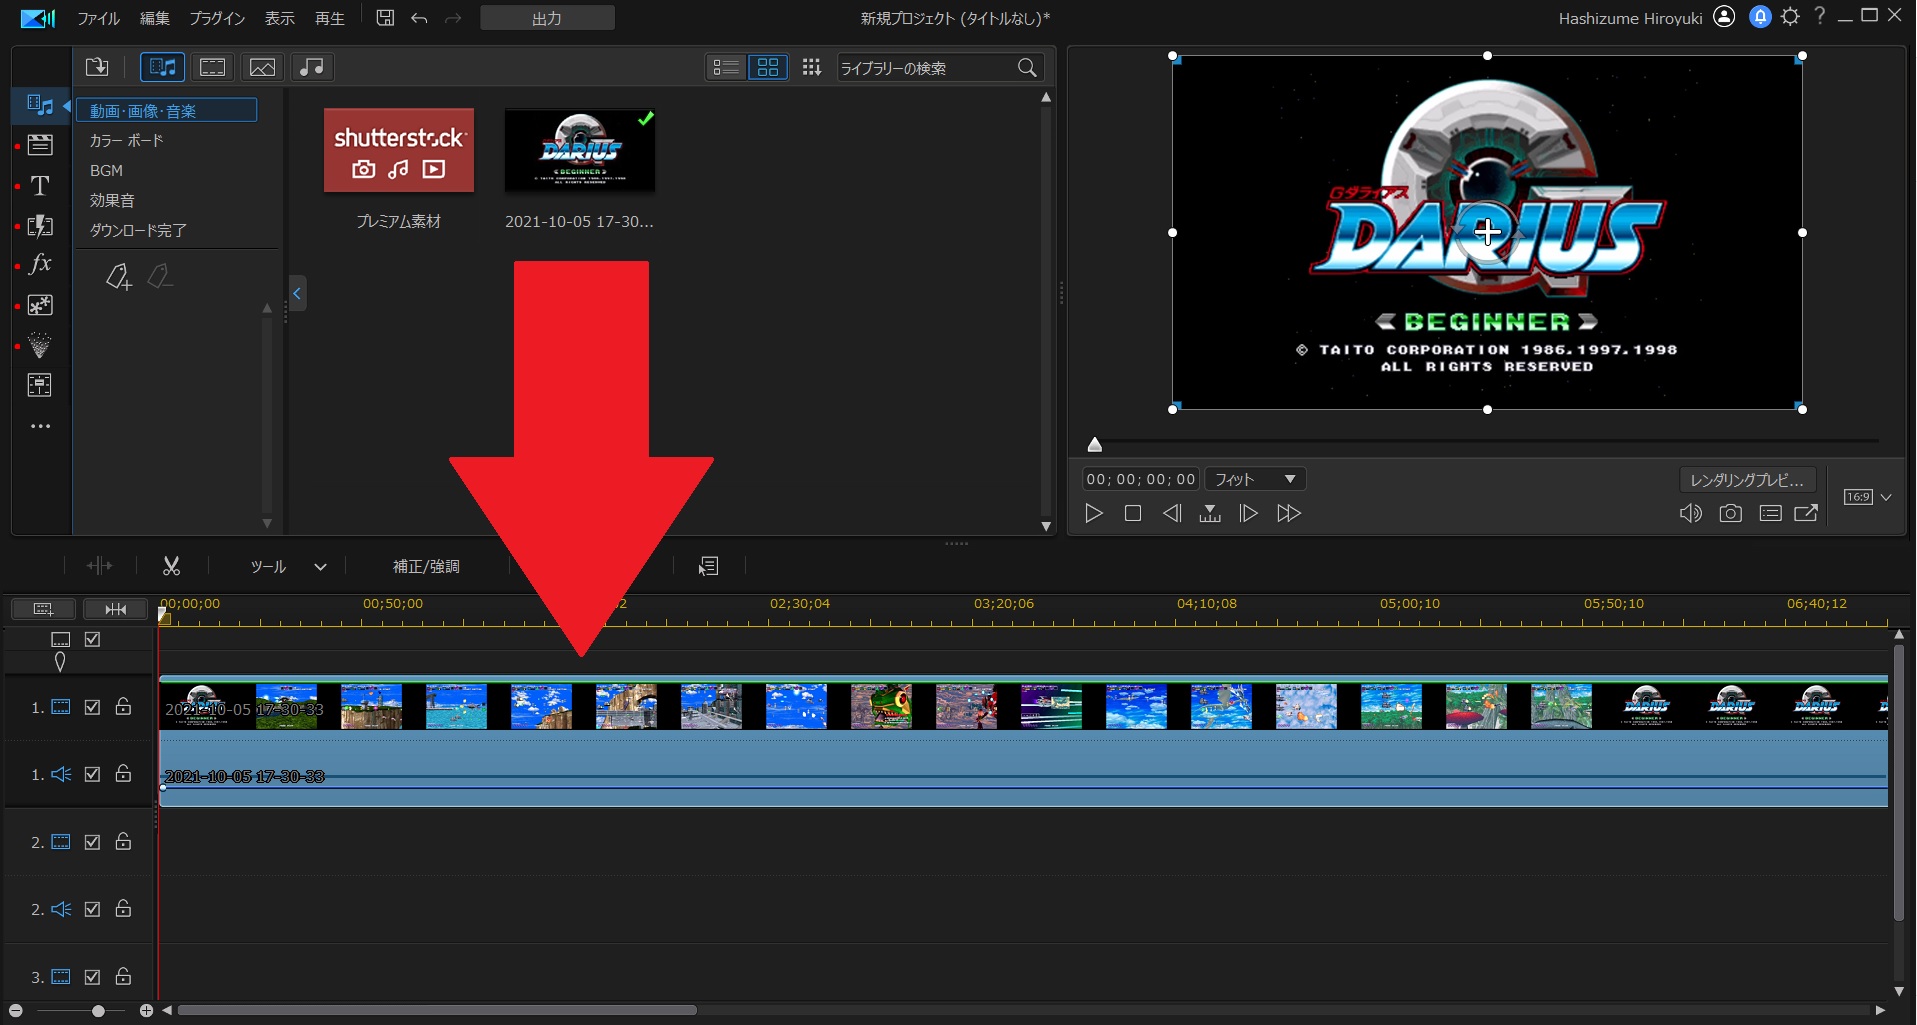Open the Media Room in the sidebar
Screen dimensions: 1917x1025
40,105
